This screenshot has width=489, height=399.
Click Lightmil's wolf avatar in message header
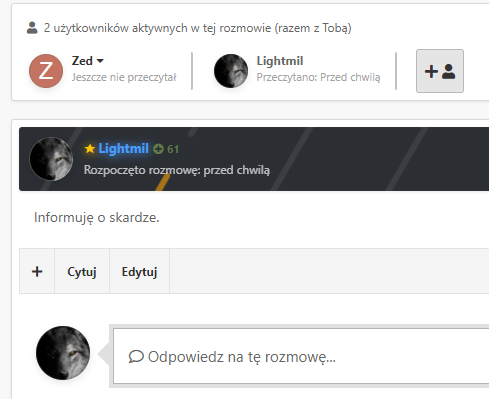point(51,159)
